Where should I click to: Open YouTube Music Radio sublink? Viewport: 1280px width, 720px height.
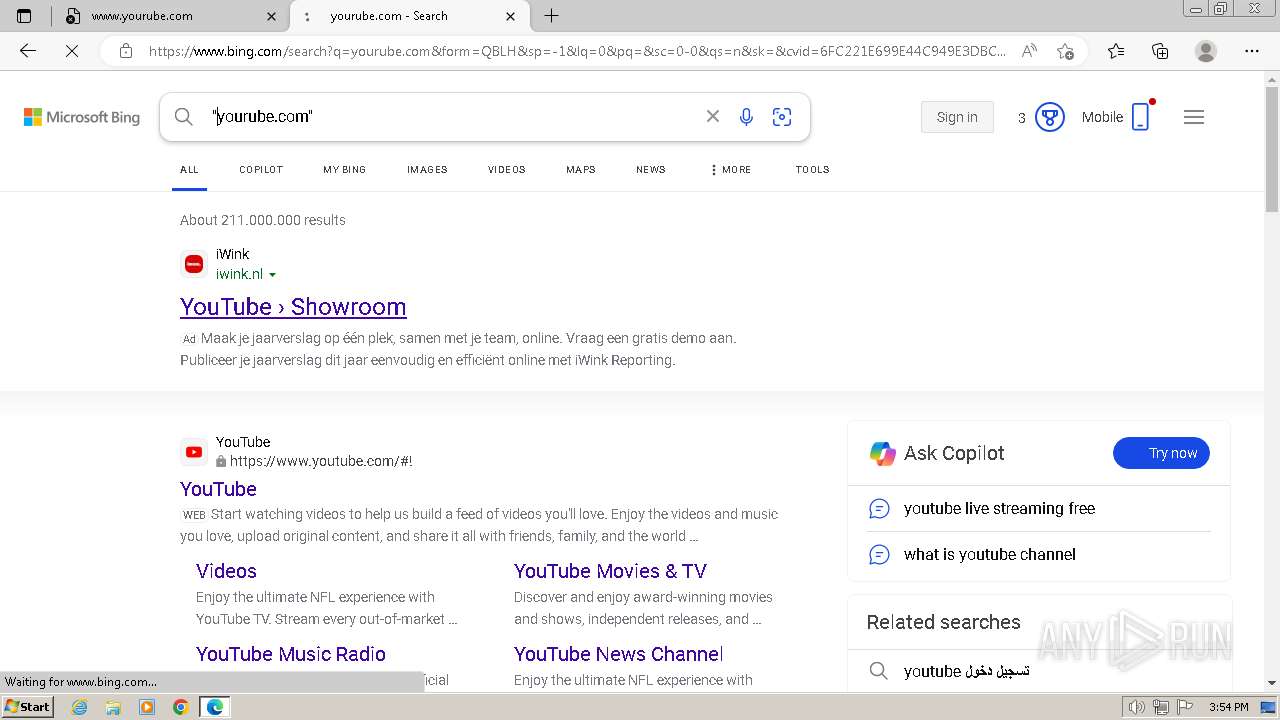(291, 654)
